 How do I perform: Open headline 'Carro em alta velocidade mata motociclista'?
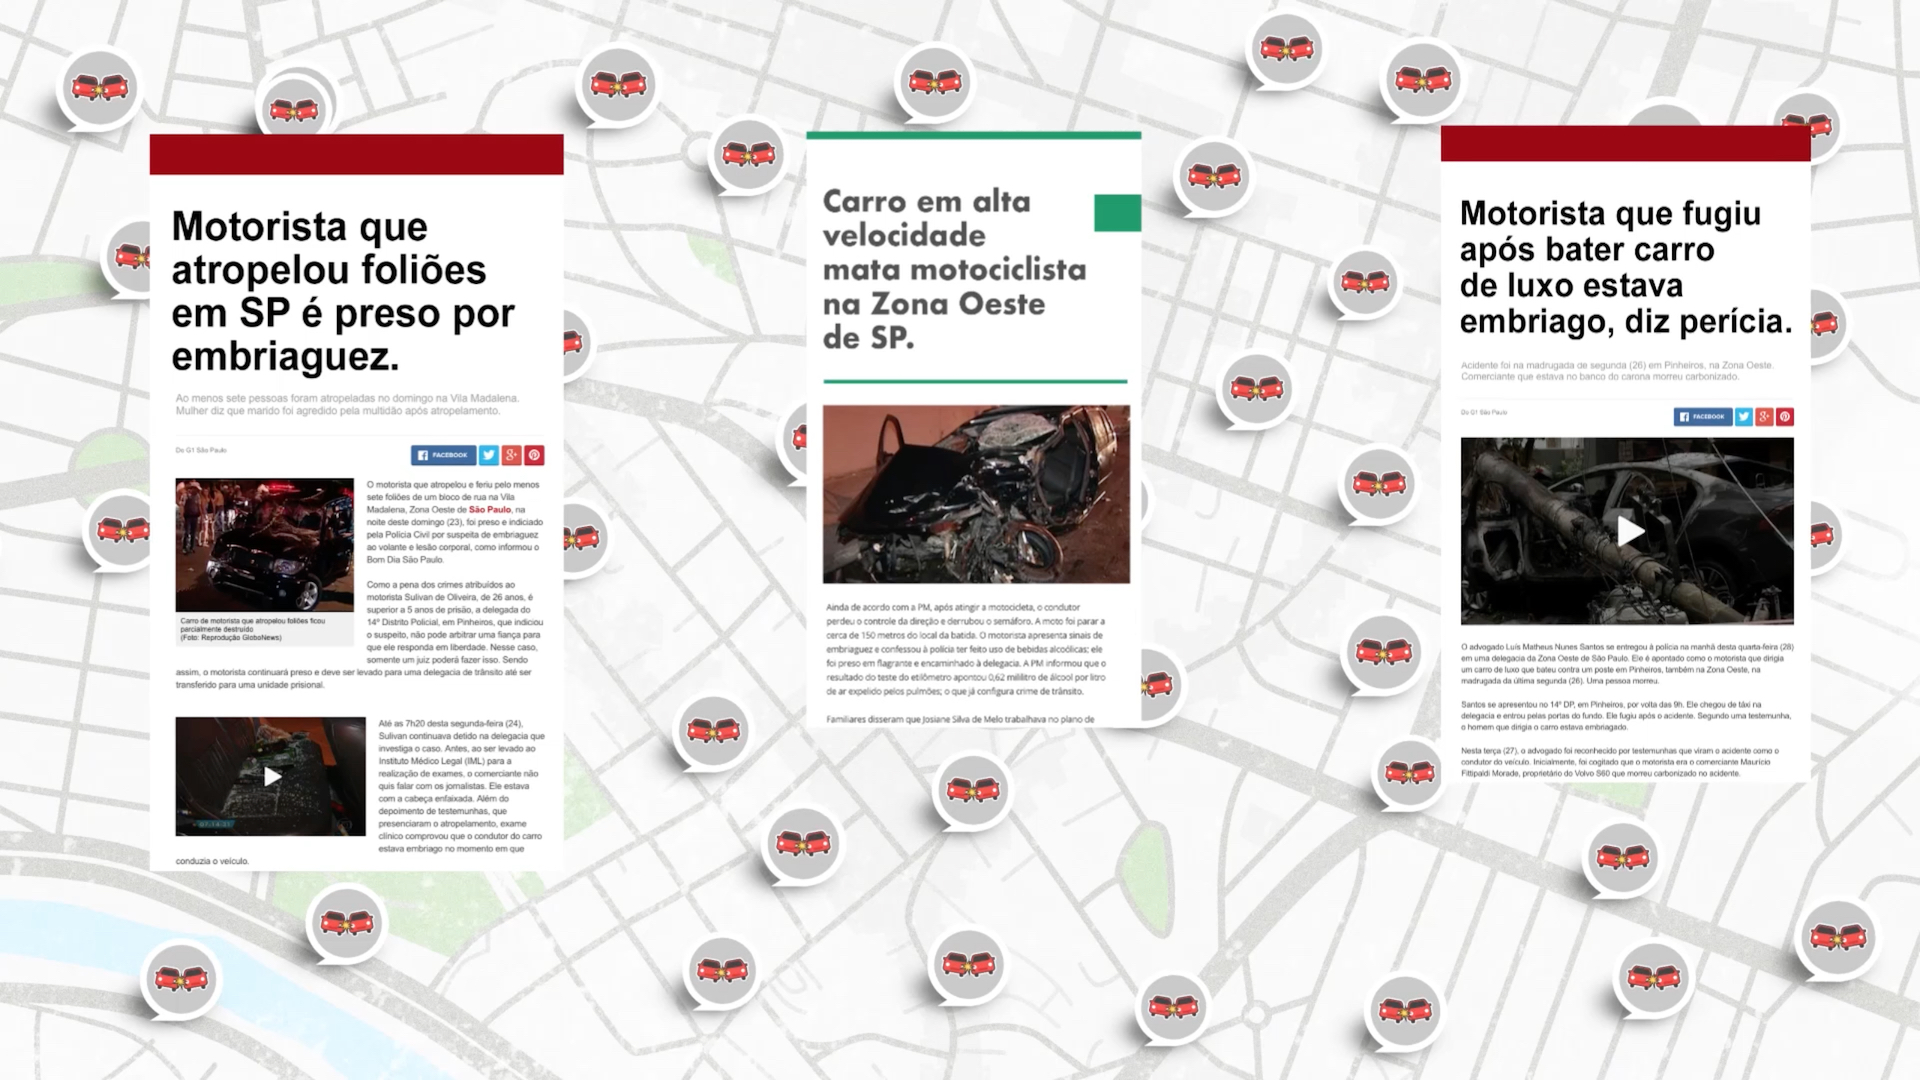click(954, 269)
